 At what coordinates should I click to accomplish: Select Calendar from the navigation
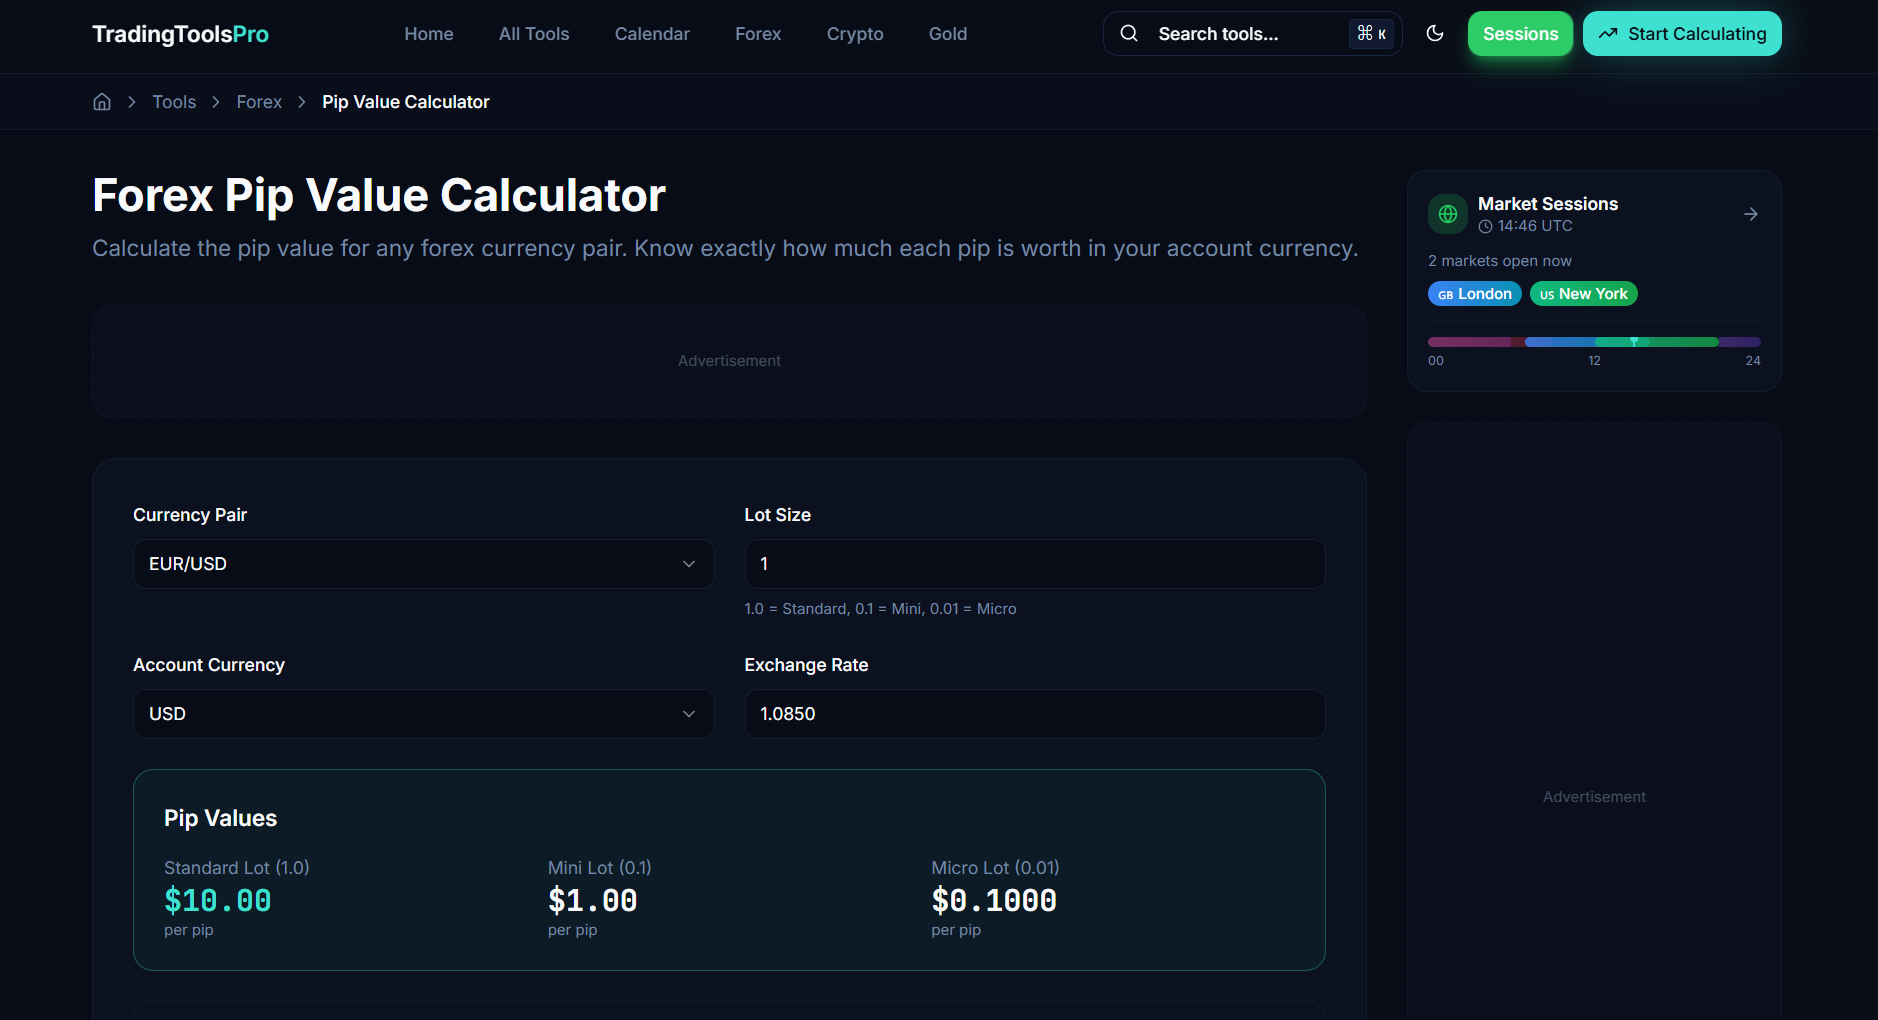click(x=652, y=33)
